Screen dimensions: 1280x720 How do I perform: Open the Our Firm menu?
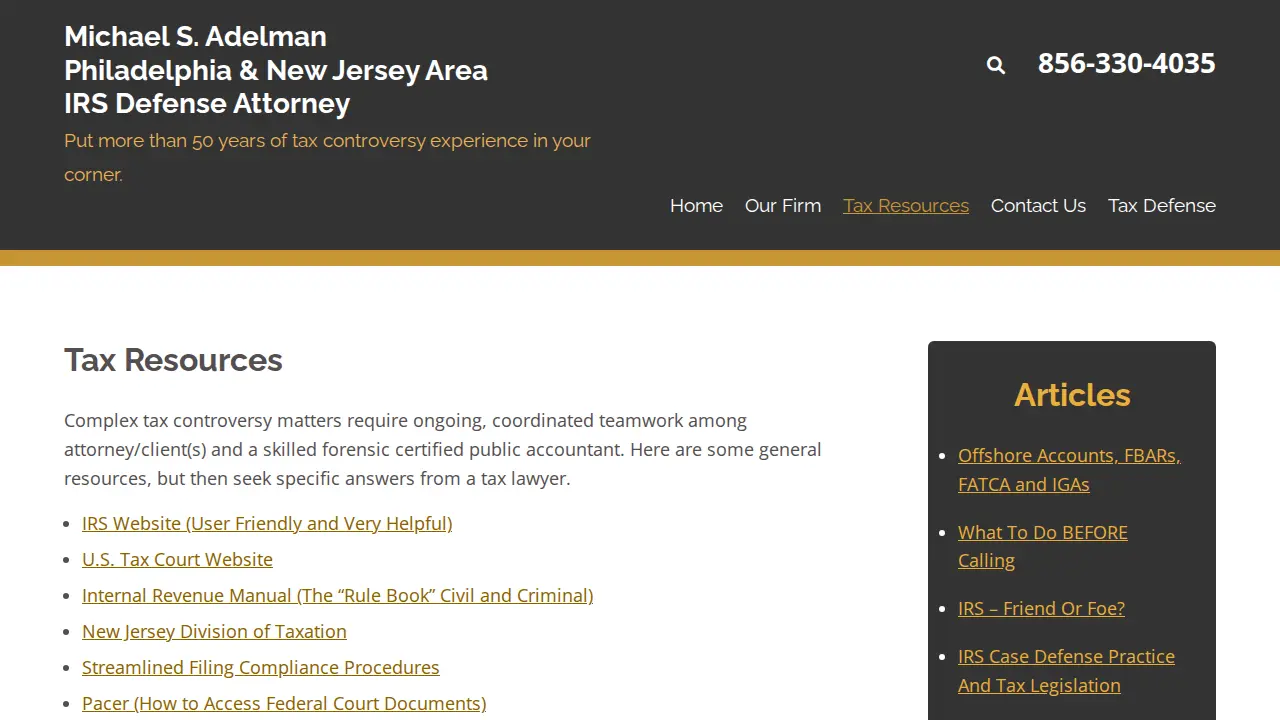tap(783, 205)
